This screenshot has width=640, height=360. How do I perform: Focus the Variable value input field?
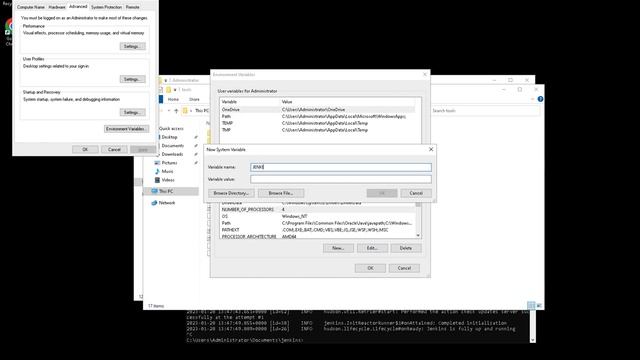pos(341,179)
